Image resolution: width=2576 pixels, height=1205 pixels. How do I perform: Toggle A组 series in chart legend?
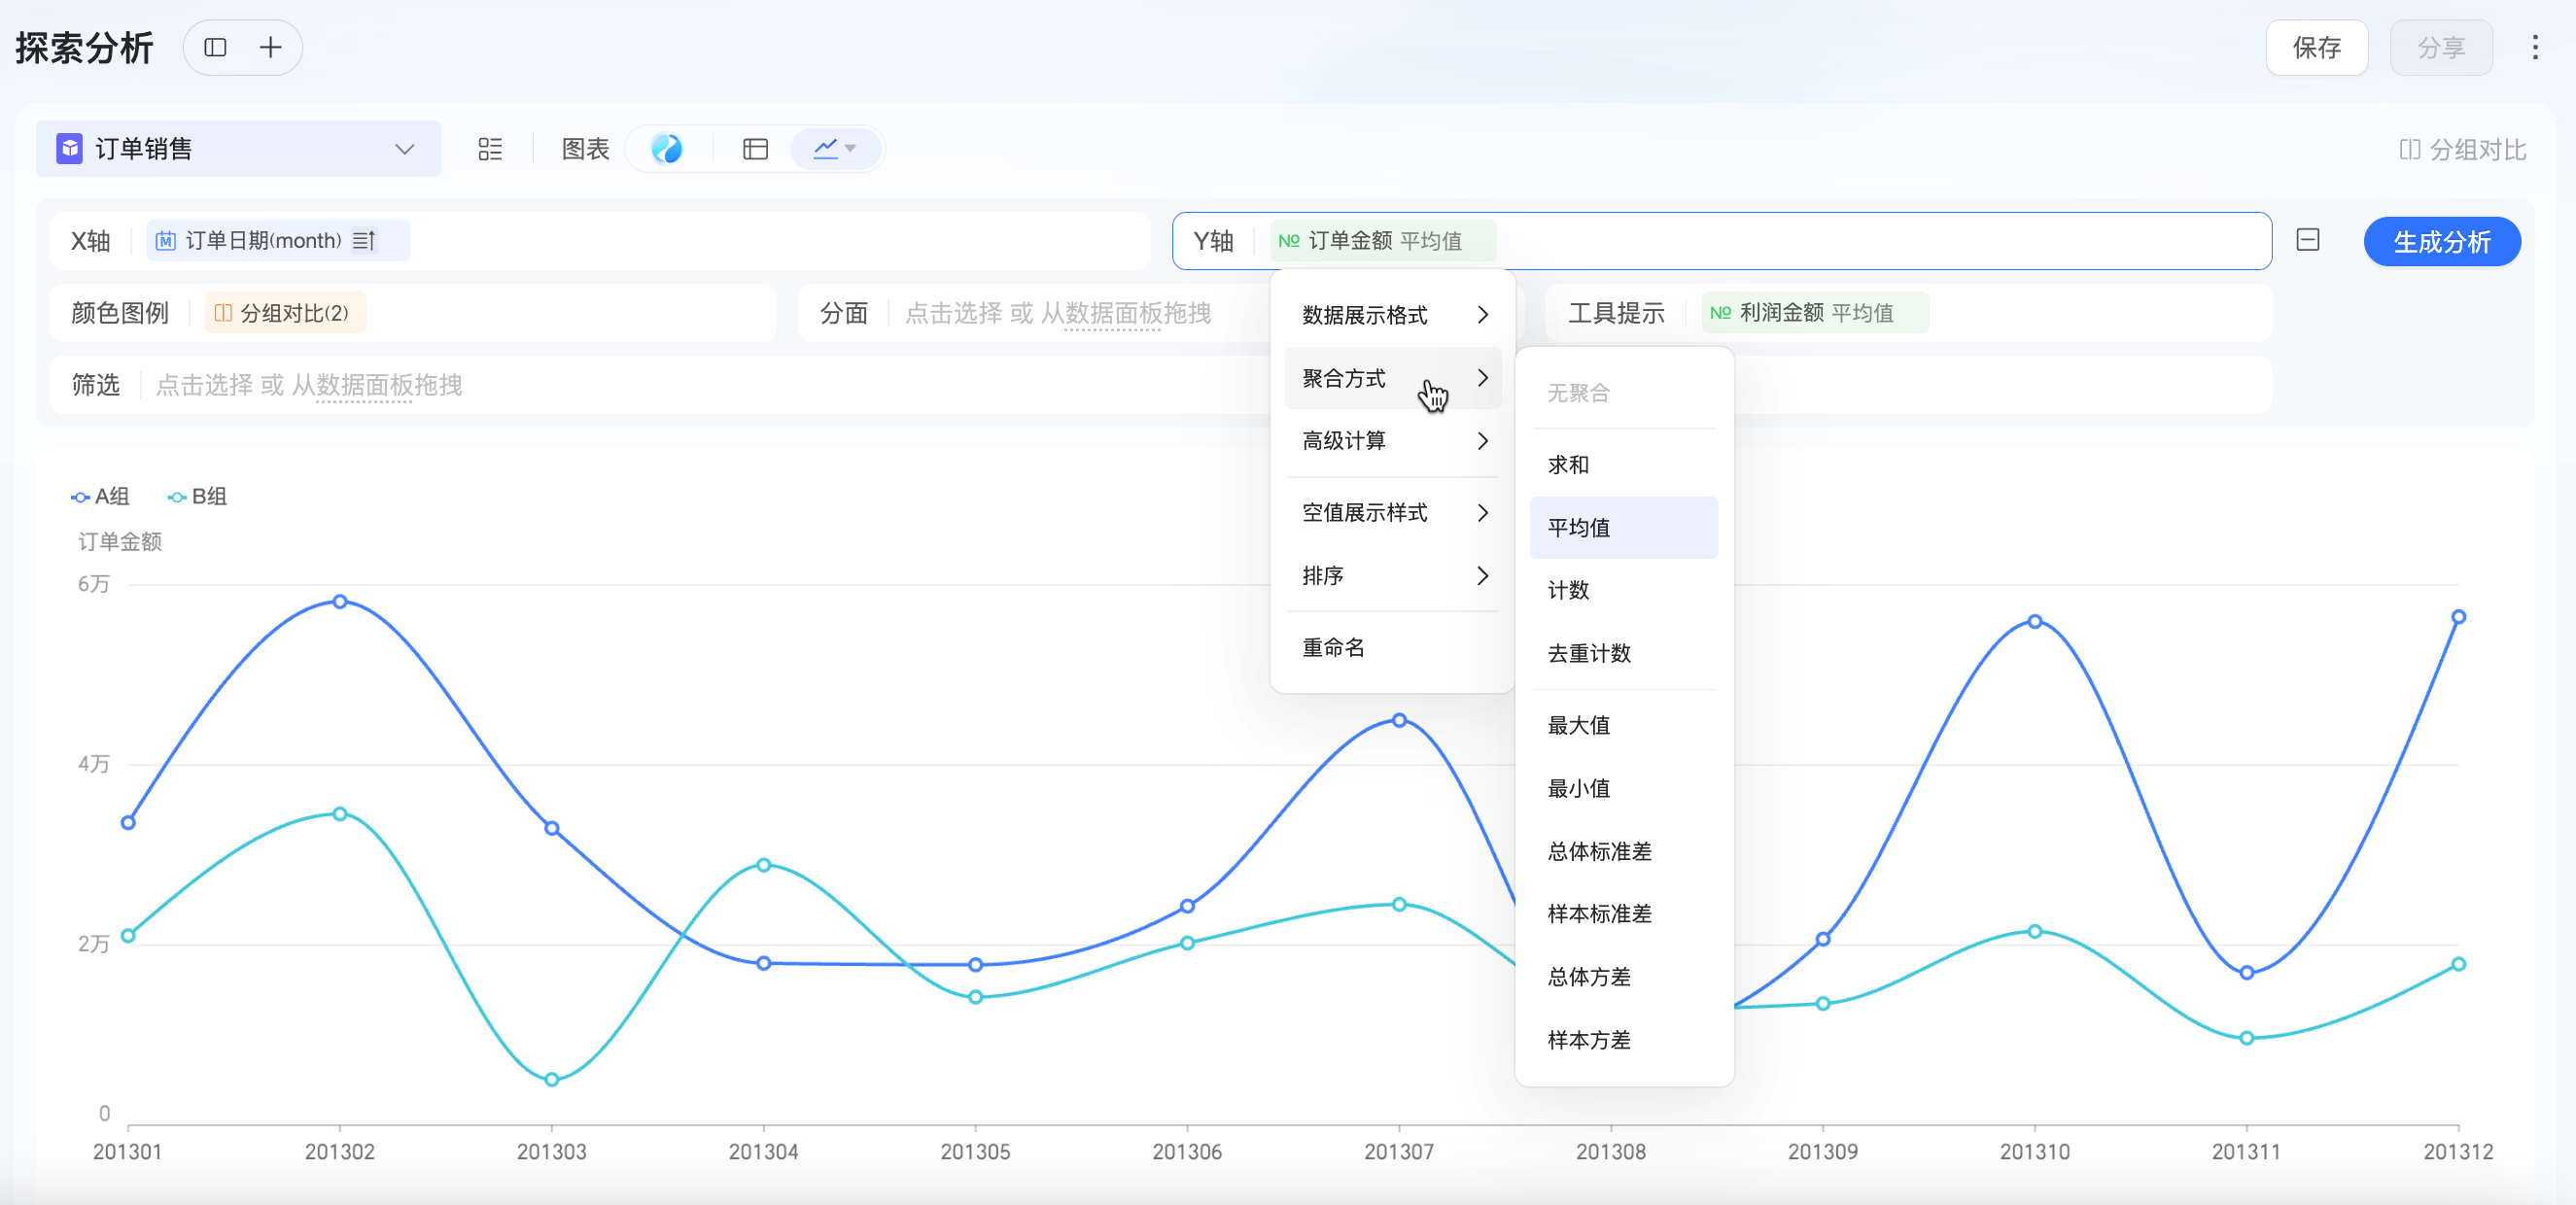[101, 496]
